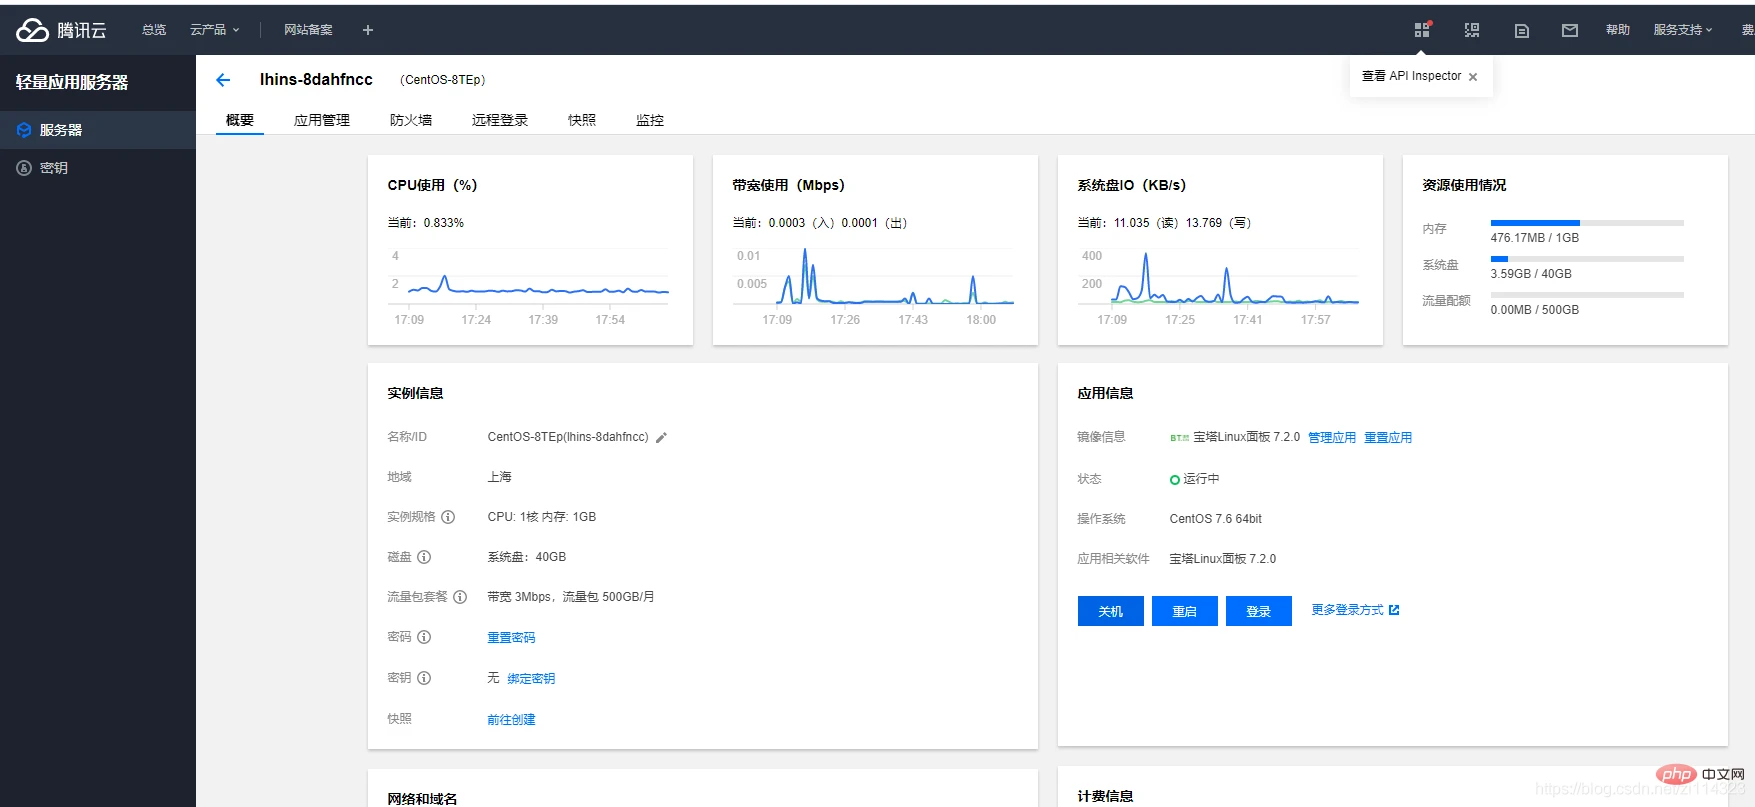Switch to the 快照 tab
Screen dimensions: 1755x807
582,120
